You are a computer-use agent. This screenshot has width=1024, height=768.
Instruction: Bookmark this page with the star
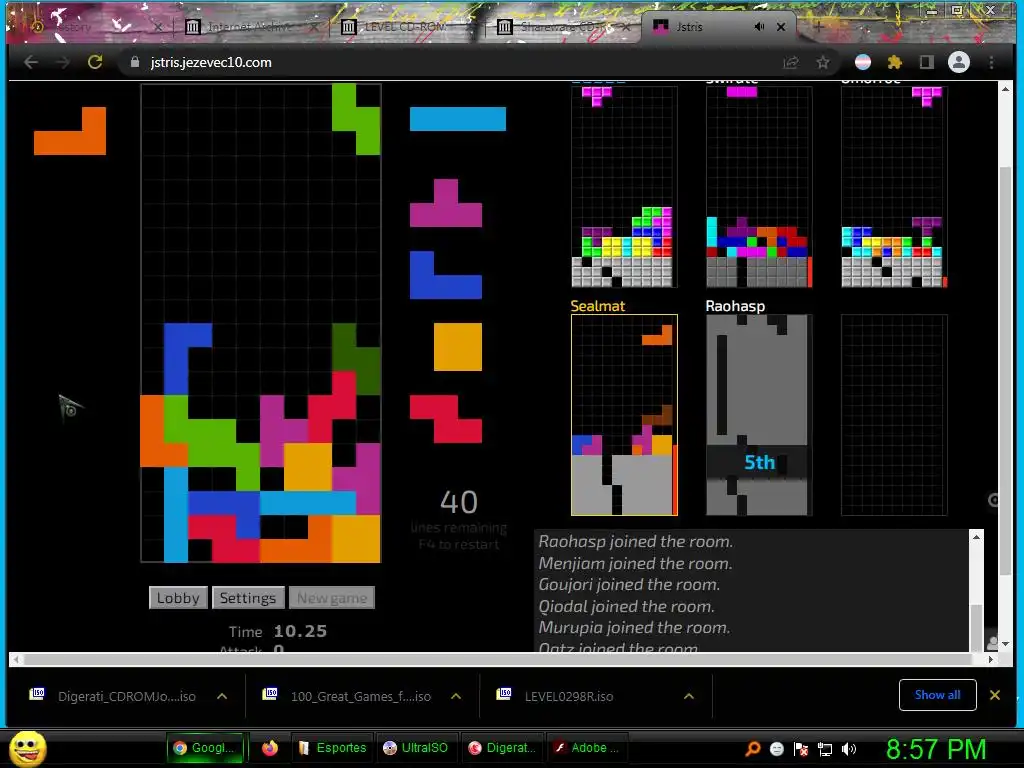823,62
